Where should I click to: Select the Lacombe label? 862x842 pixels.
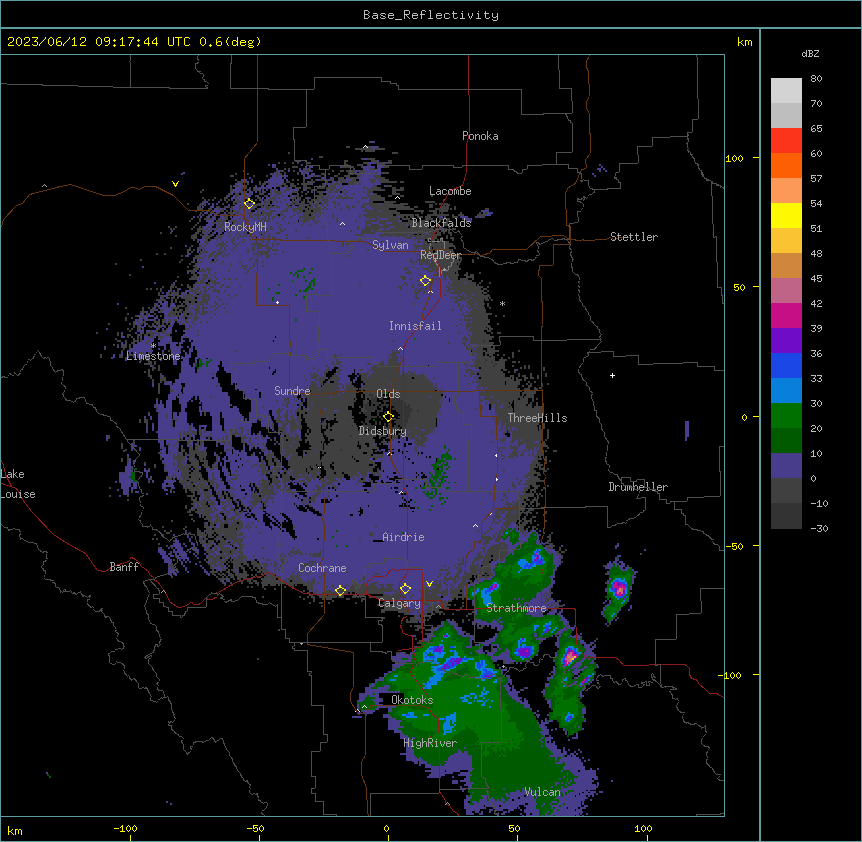[450, 191]
